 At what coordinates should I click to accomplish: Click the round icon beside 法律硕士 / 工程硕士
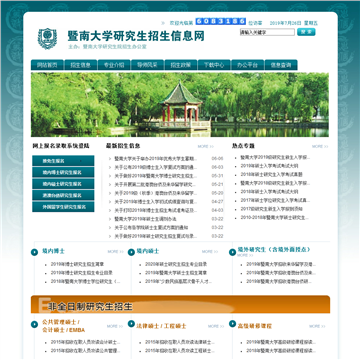131,324
